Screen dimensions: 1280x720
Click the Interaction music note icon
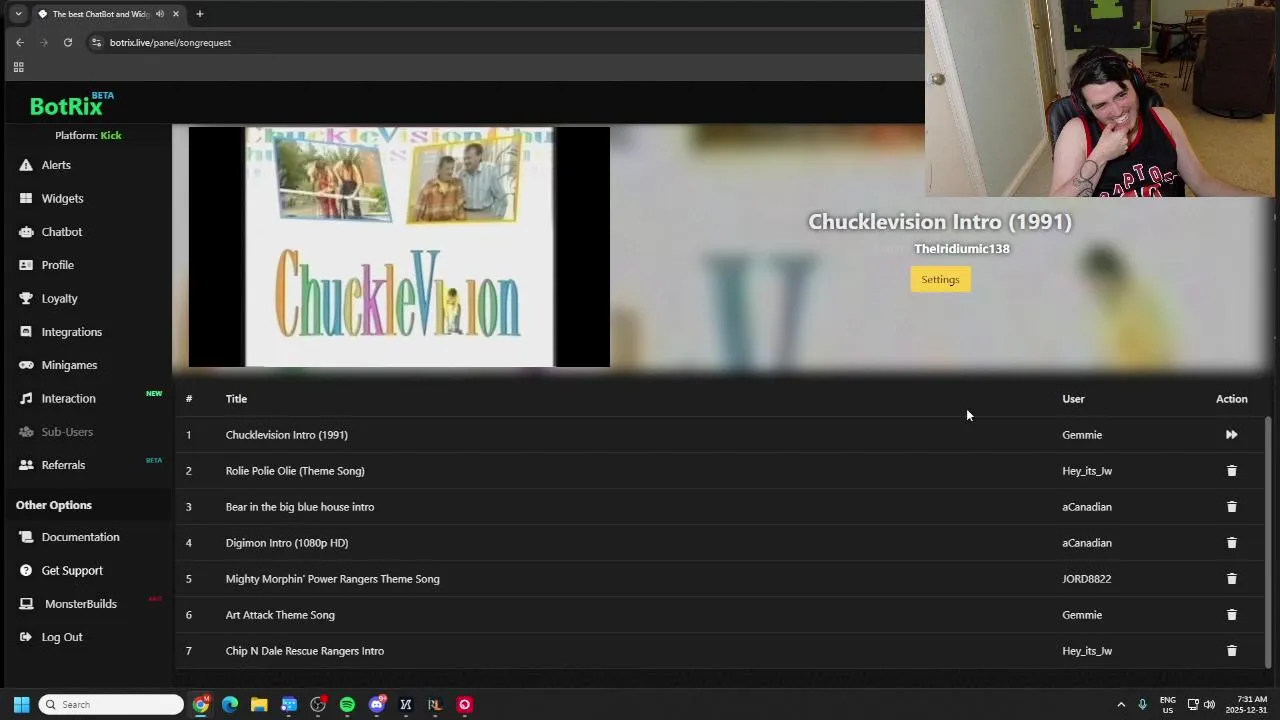tap(26, 398)
